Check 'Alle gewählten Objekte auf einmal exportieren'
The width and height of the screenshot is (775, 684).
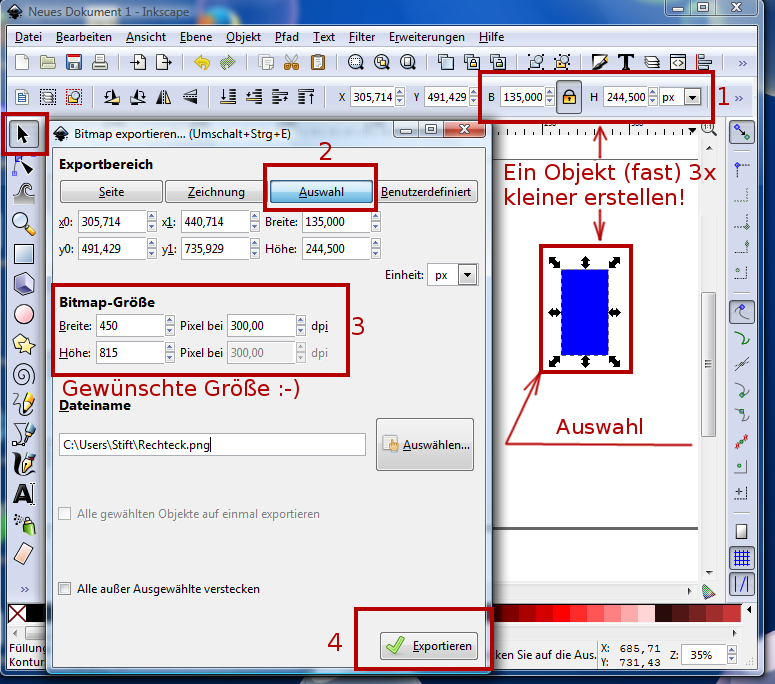64,513
